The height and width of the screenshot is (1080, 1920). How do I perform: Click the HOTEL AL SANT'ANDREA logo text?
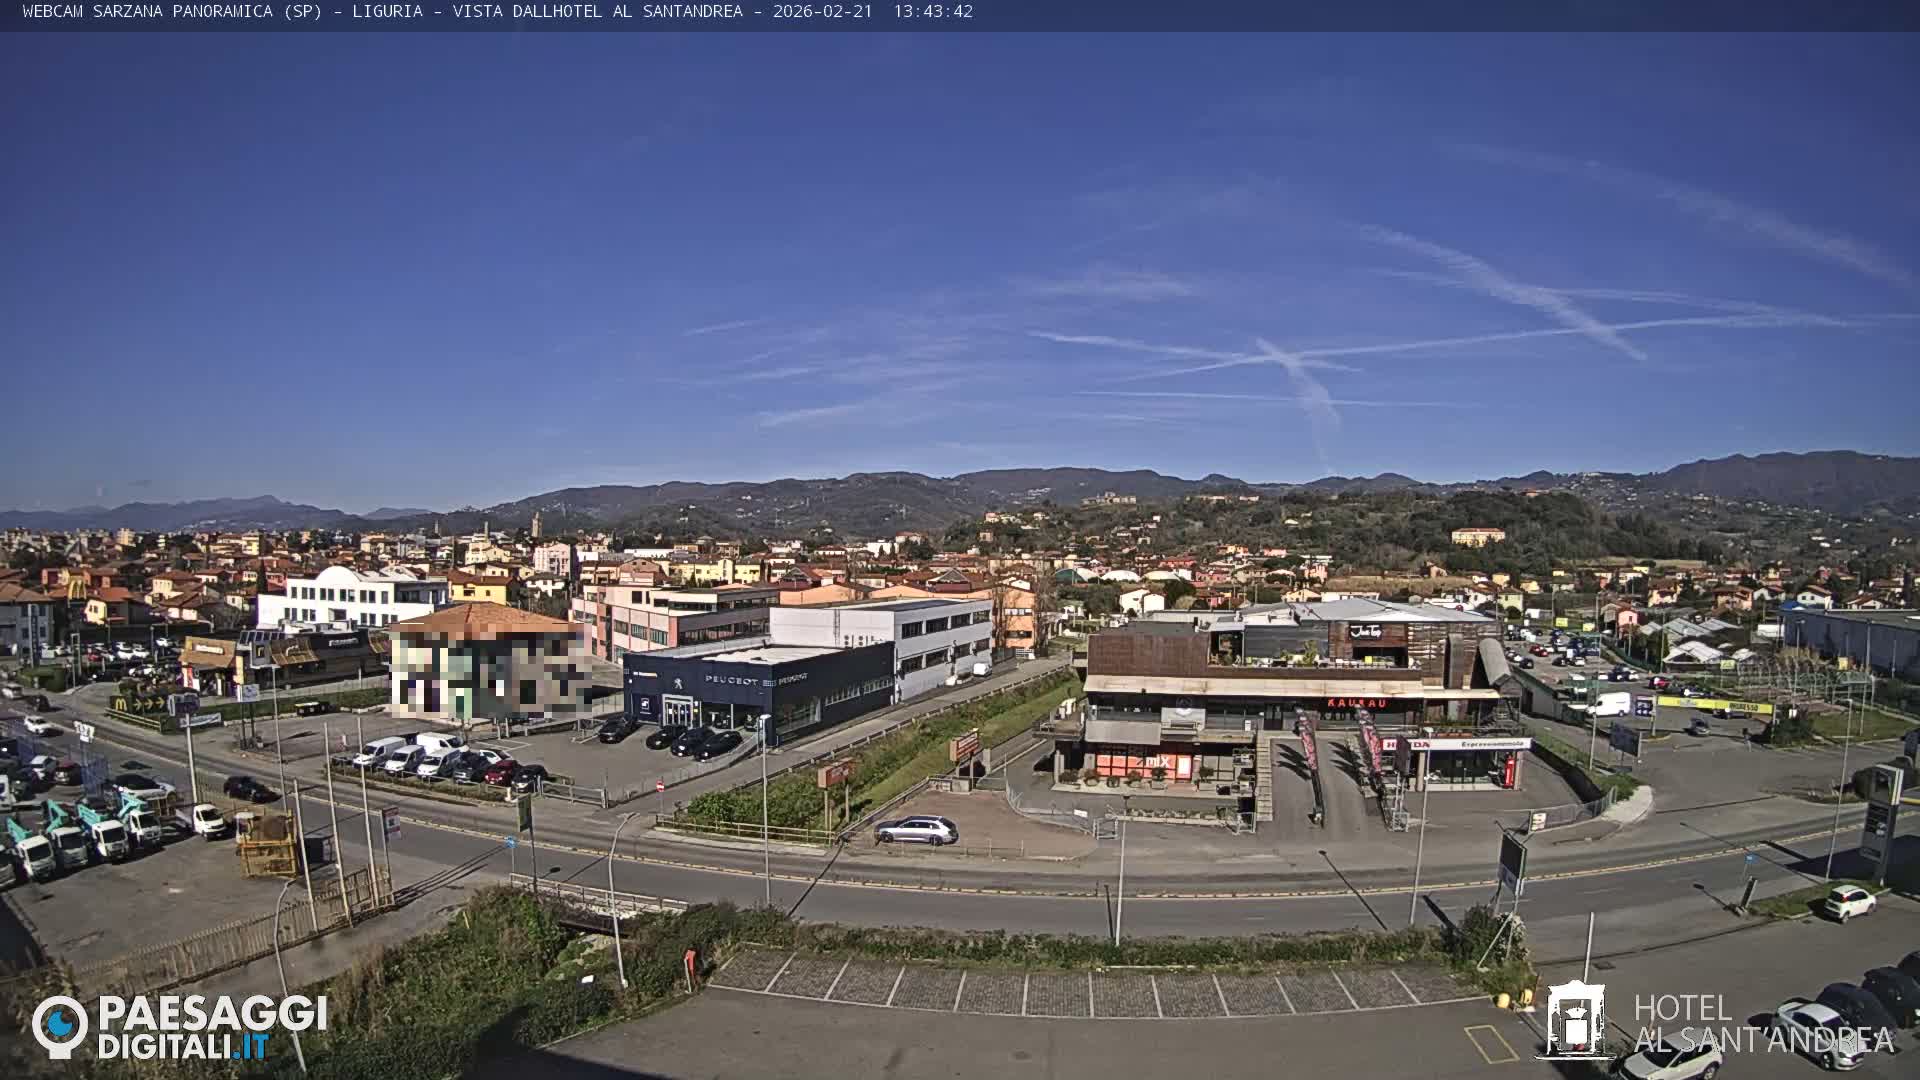tap(1763, 1024)
